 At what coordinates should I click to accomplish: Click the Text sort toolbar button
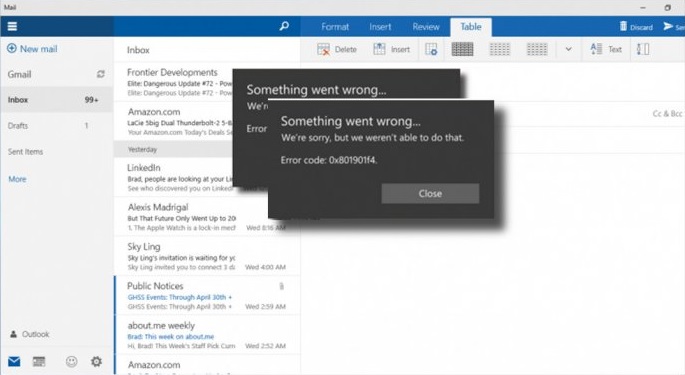(x=605, y=49)
